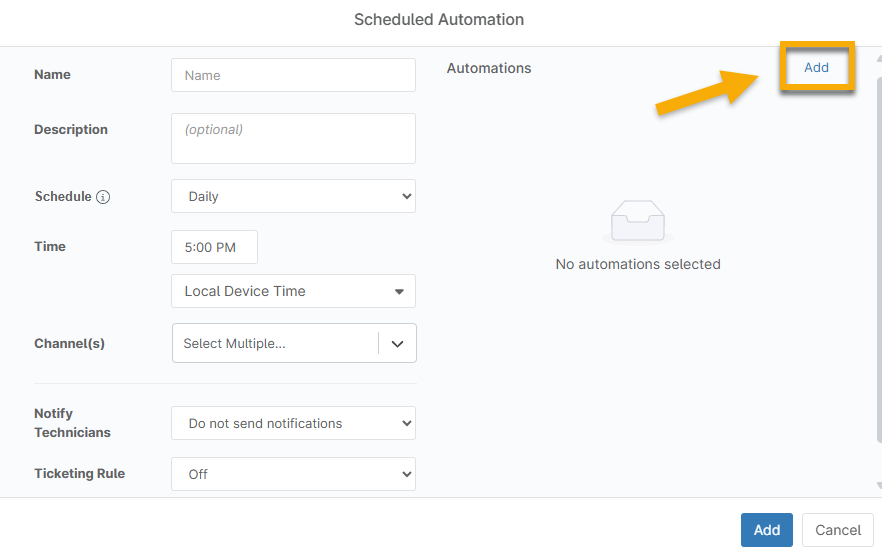Click into the optional Description box

point(293,138)
